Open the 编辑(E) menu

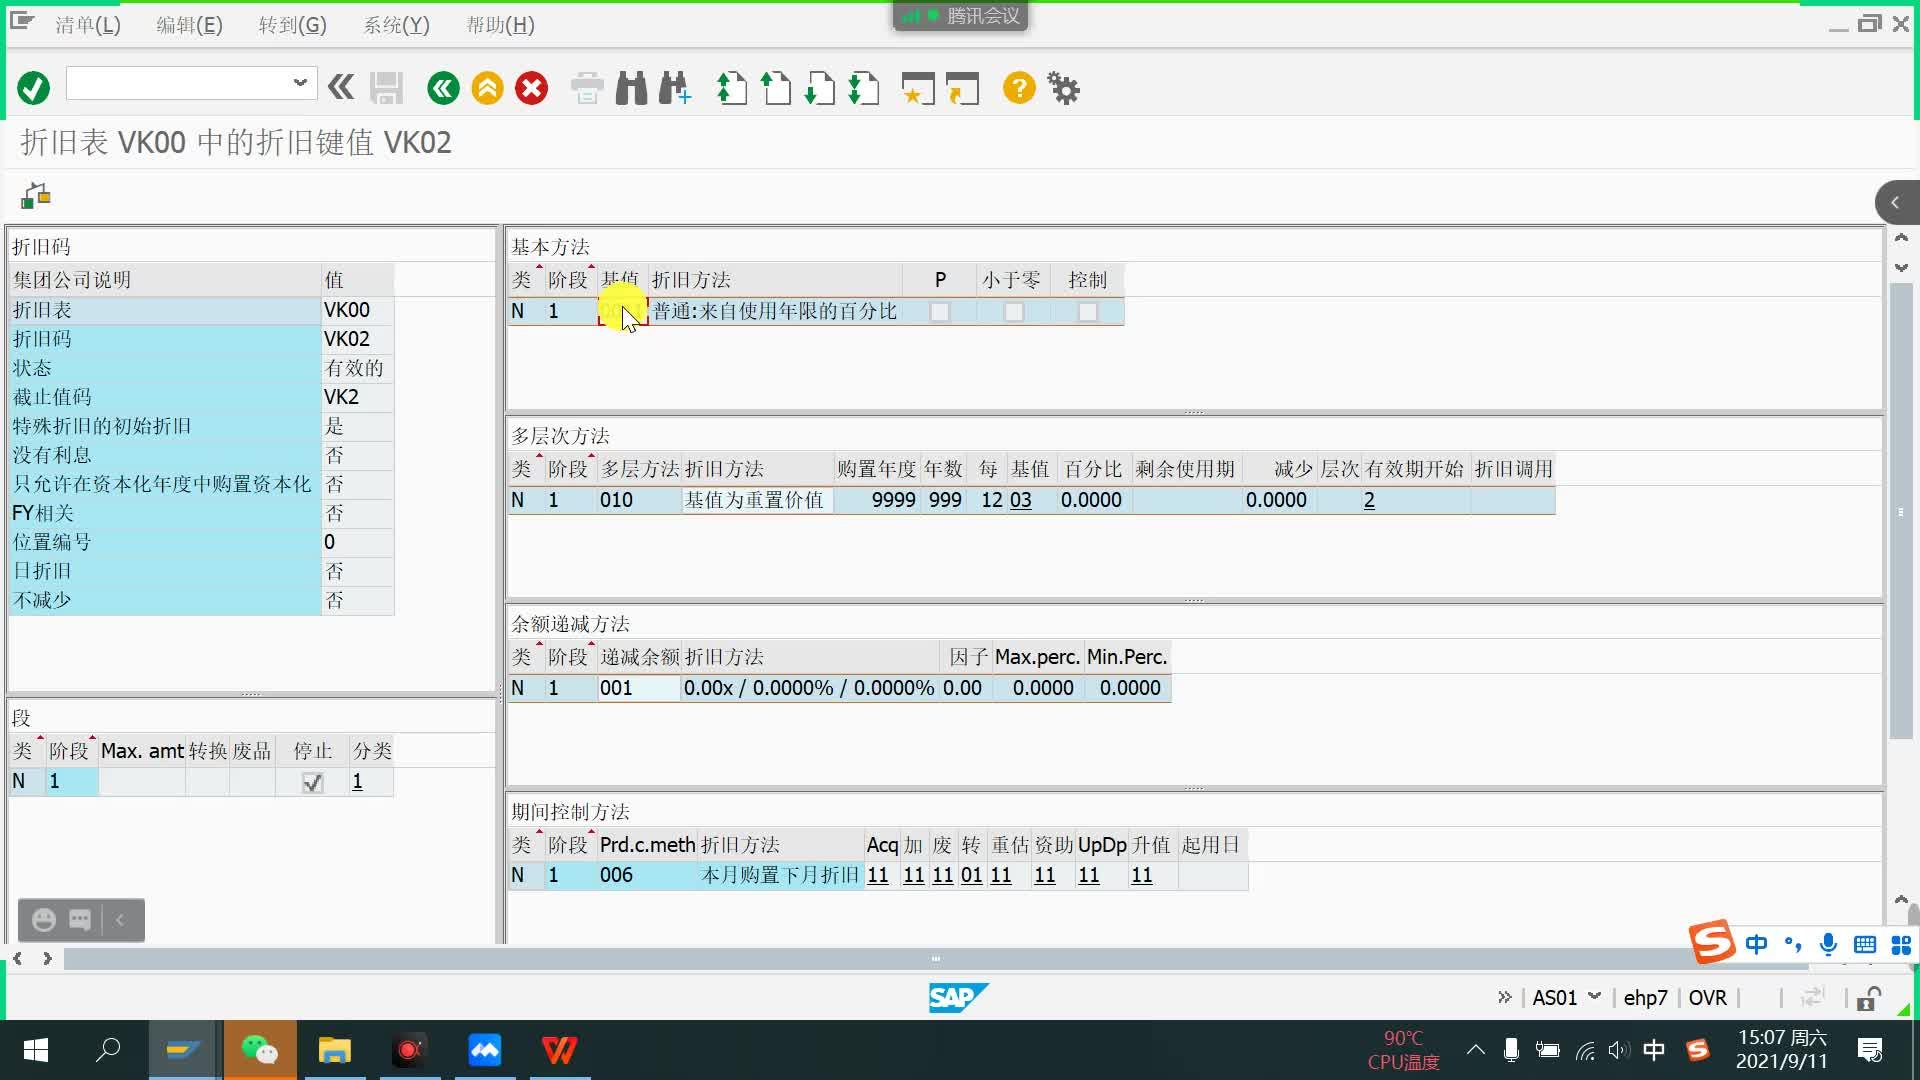(189, 25)
